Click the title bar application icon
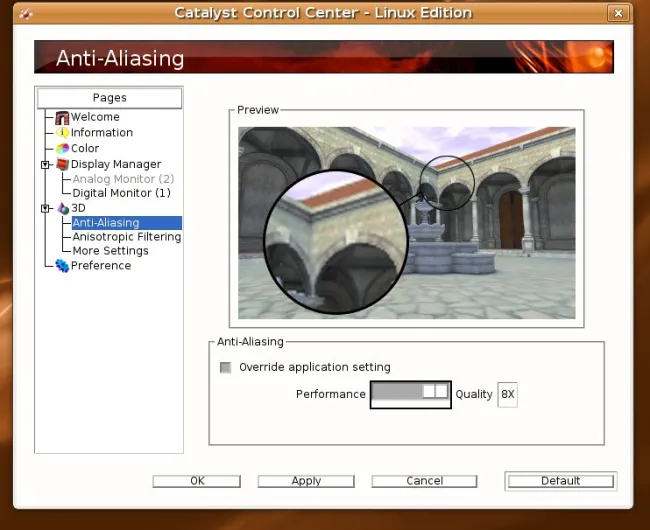The height and width of the screenshot is (530, 650). click(26, 14)
